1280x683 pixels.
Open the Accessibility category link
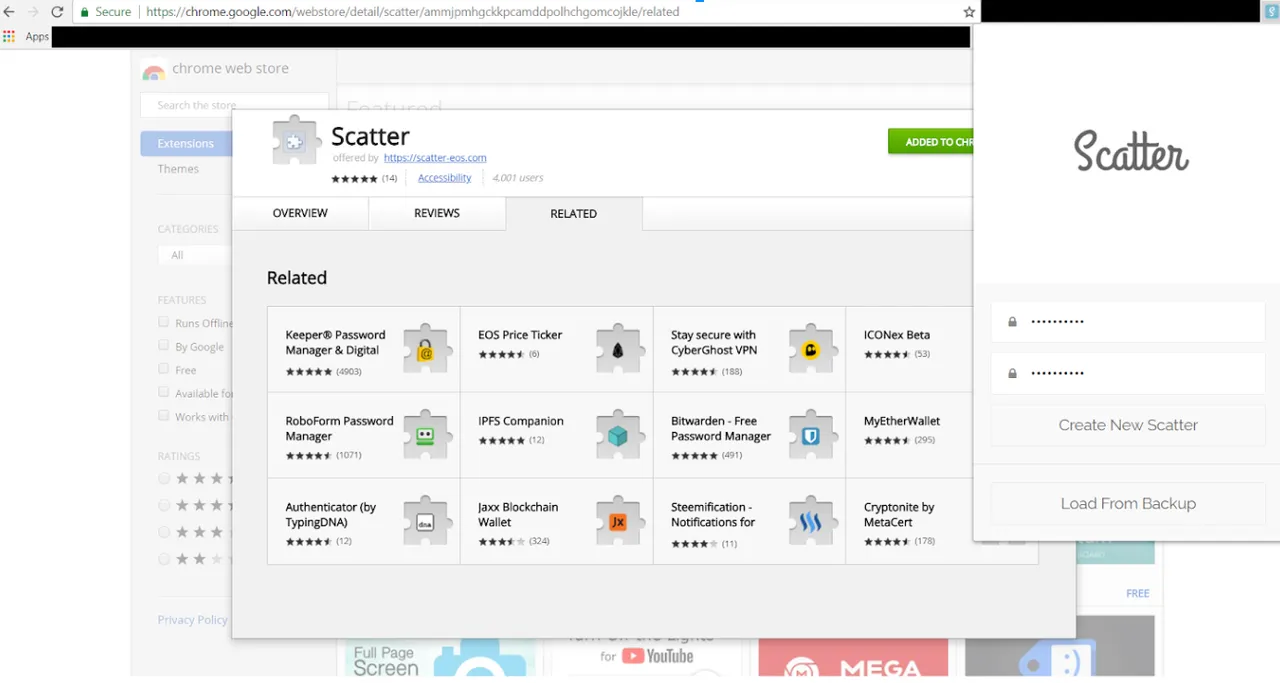pos(444,178)
